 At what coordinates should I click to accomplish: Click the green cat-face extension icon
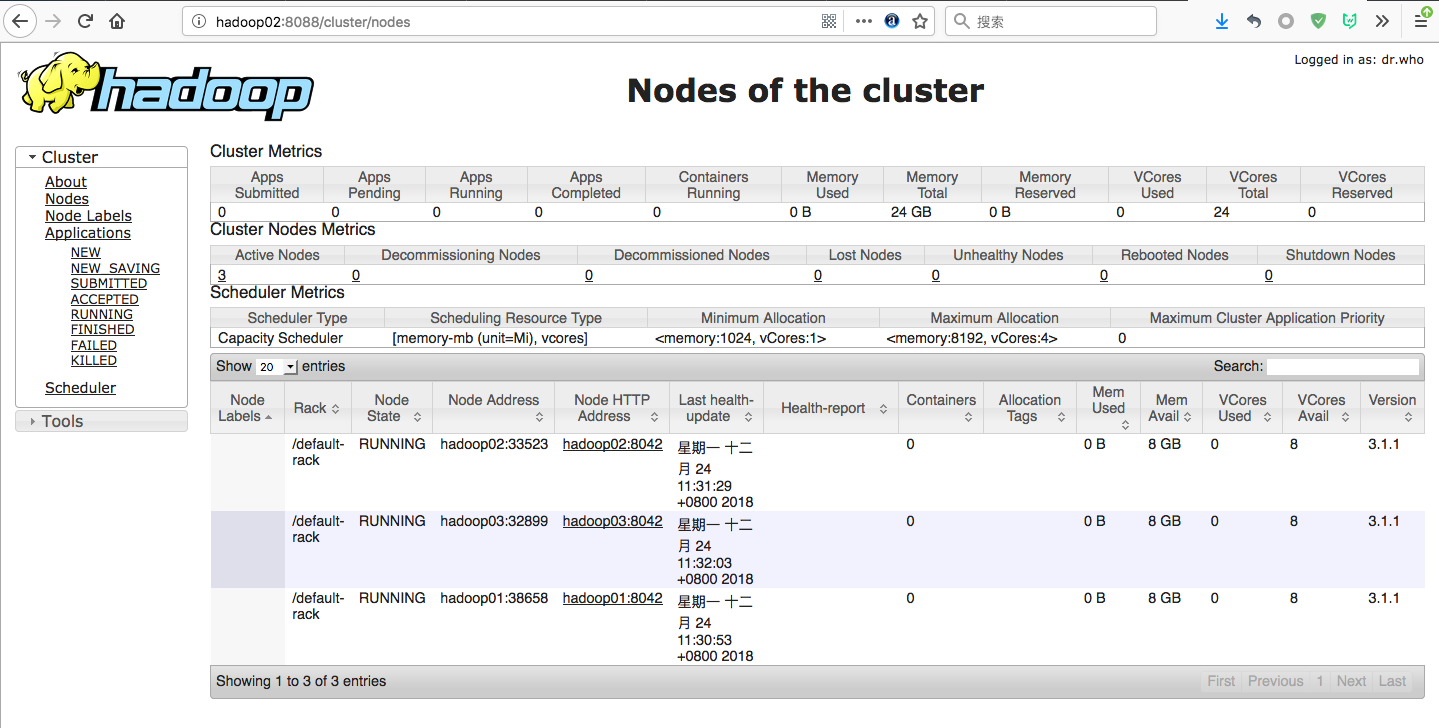[x=1350, y=21]
